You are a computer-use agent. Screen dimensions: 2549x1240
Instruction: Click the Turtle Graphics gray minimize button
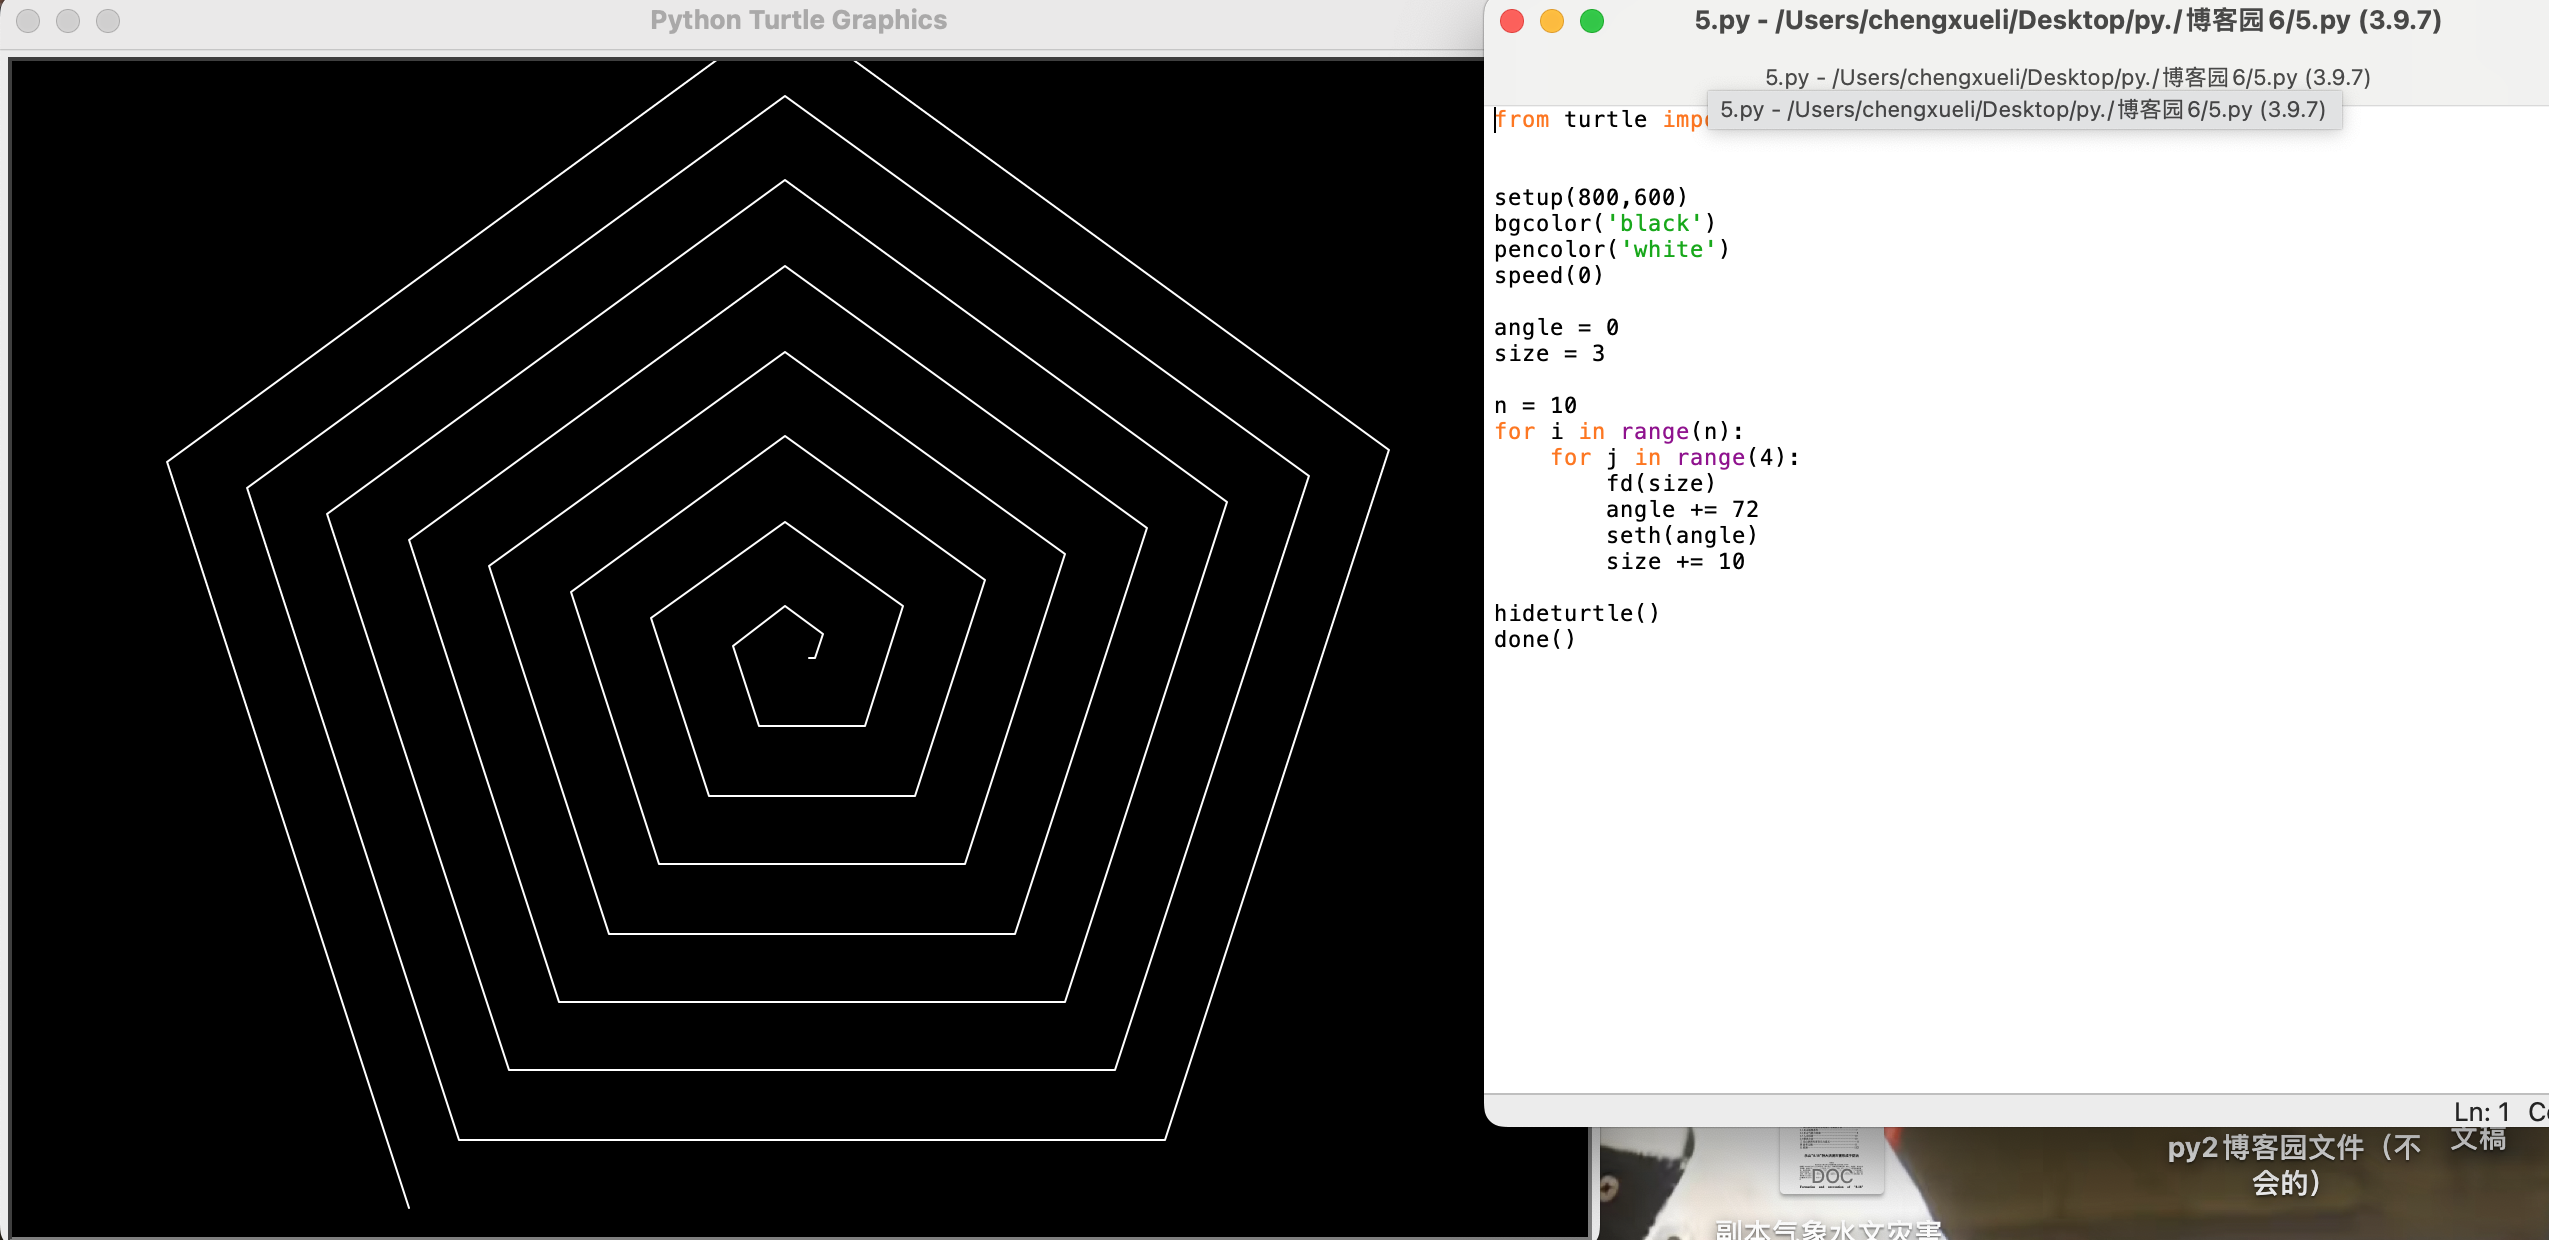click(x=68, y=21)
